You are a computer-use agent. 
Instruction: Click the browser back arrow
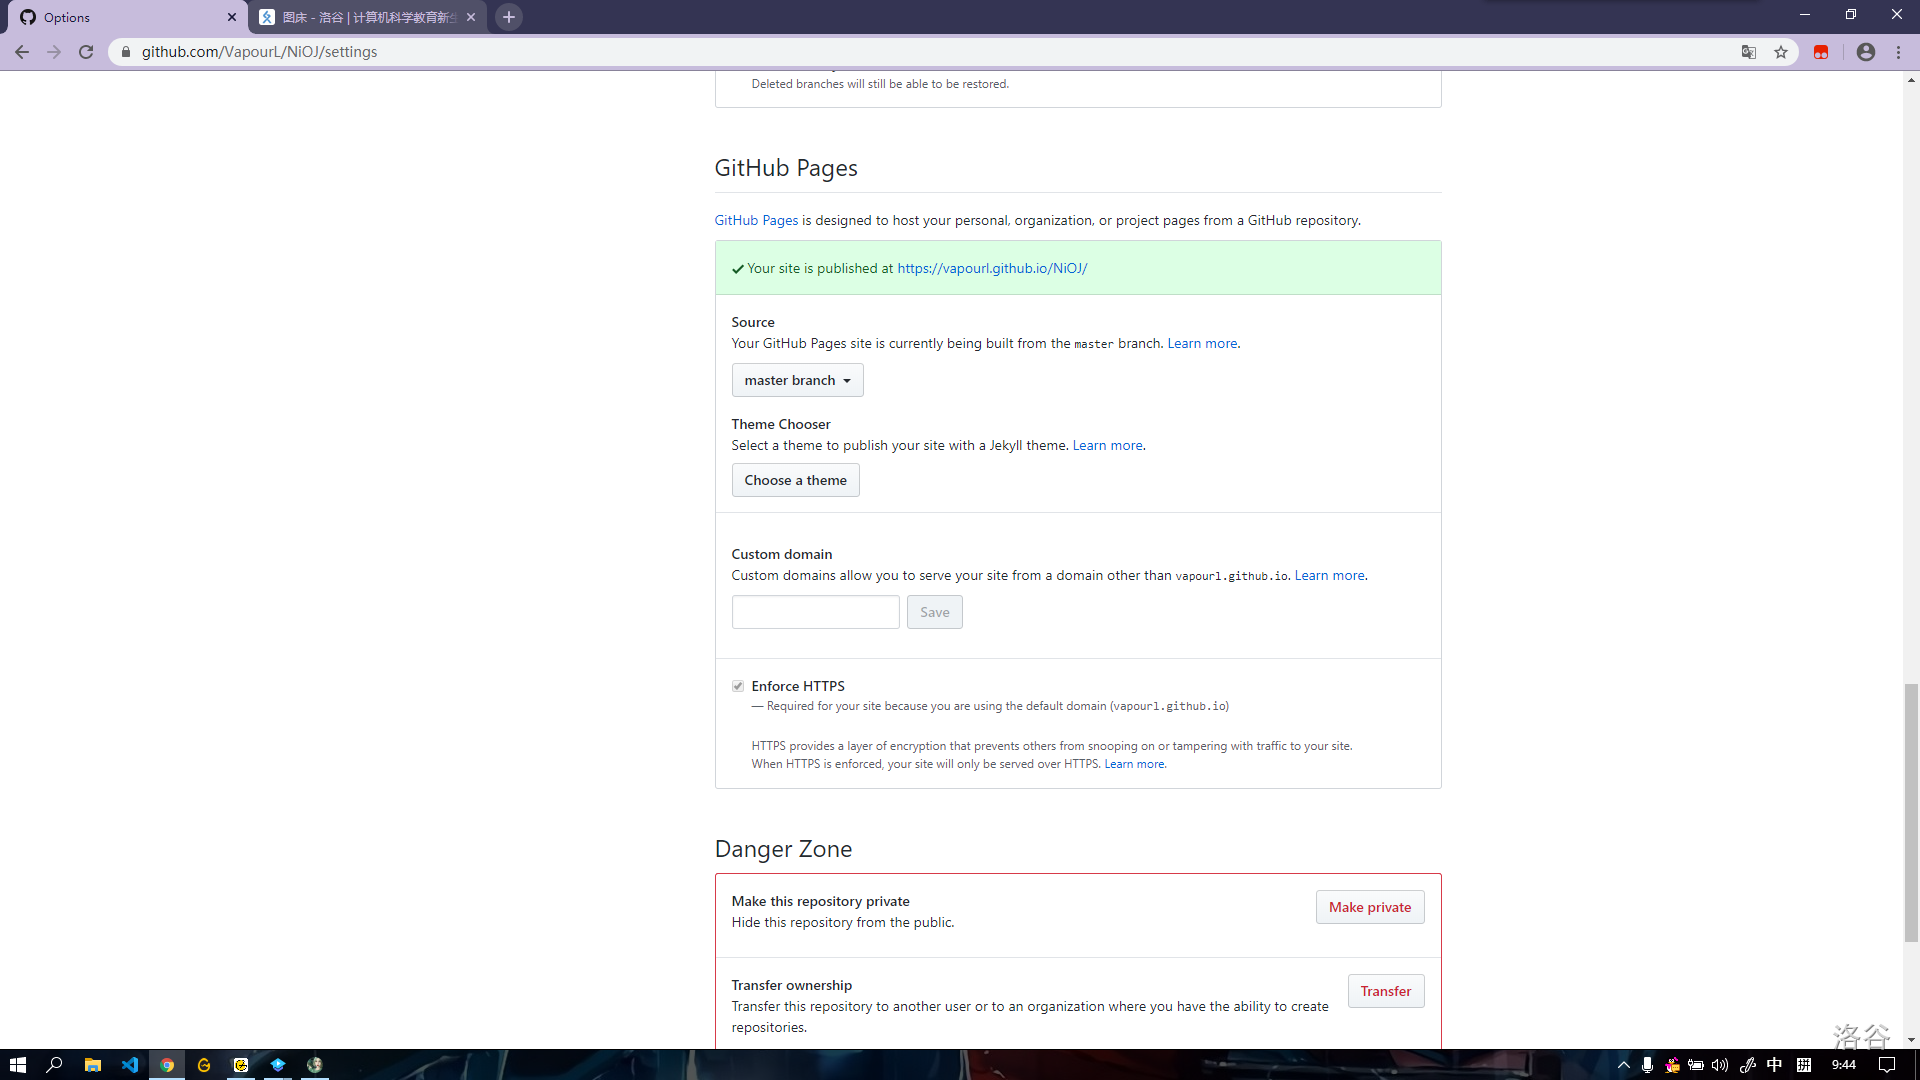[x=22, y=52]
